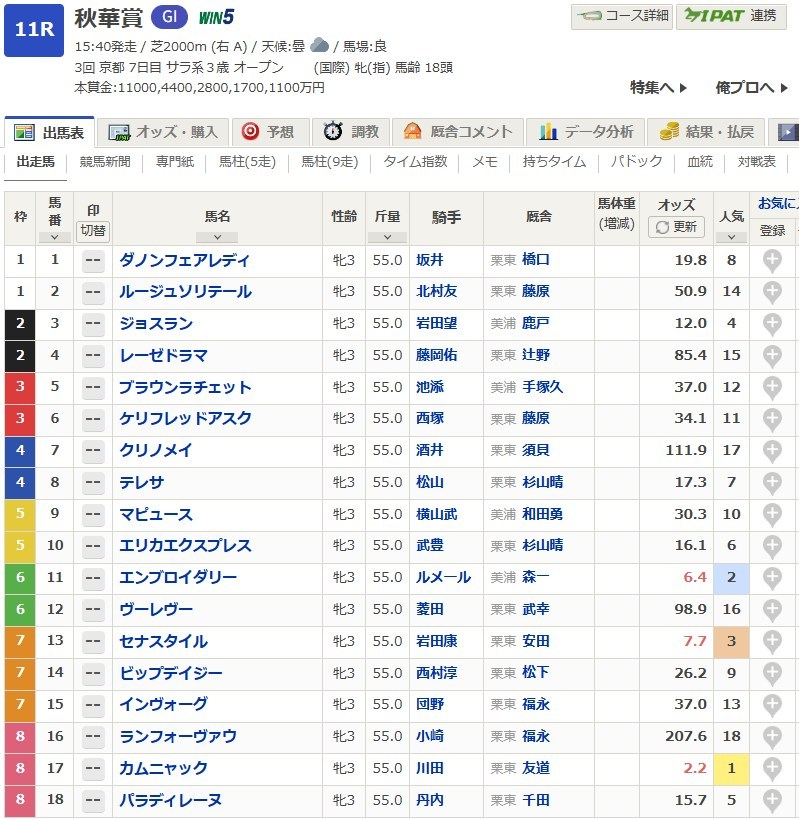Click the WIN5 logo
This screenshot has width=799, height=819.
pos(216,17)
